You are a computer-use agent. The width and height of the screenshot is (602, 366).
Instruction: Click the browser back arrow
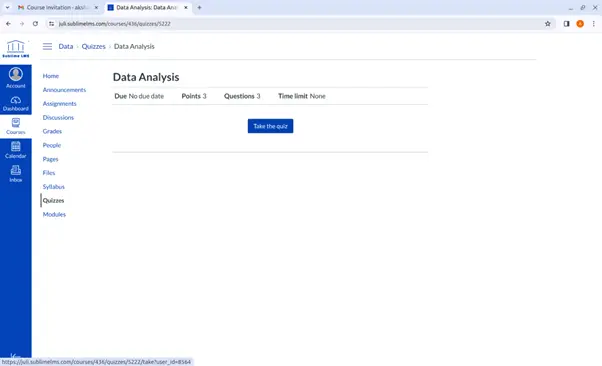[x=8, y=24]
